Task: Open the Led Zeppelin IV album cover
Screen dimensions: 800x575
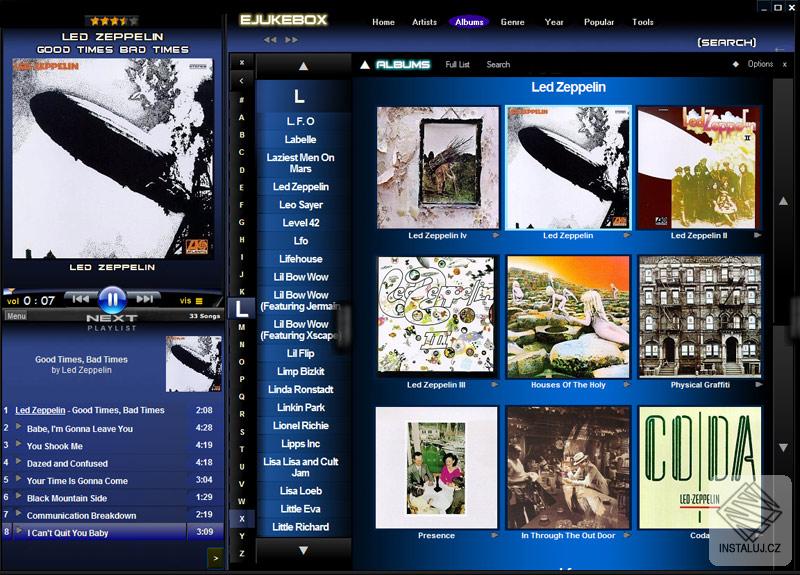Action: [x=437, y=168]
